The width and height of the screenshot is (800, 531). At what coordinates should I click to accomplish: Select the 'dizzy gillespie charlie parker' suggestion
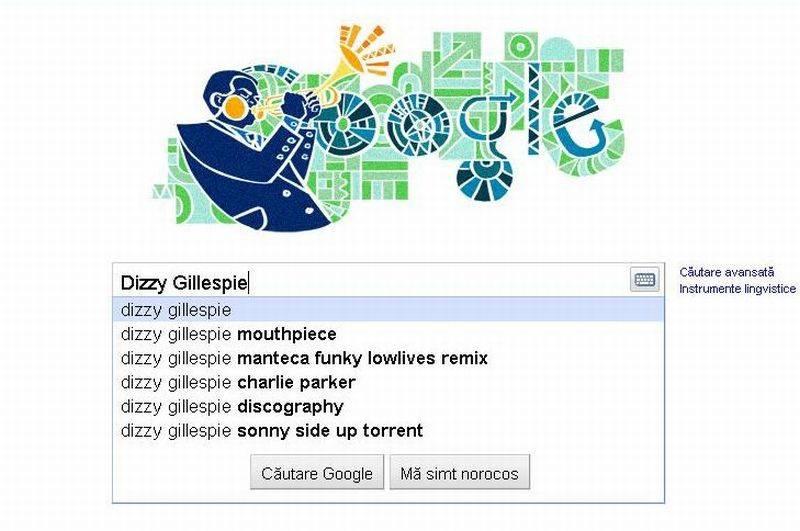(x=238, y=382)
